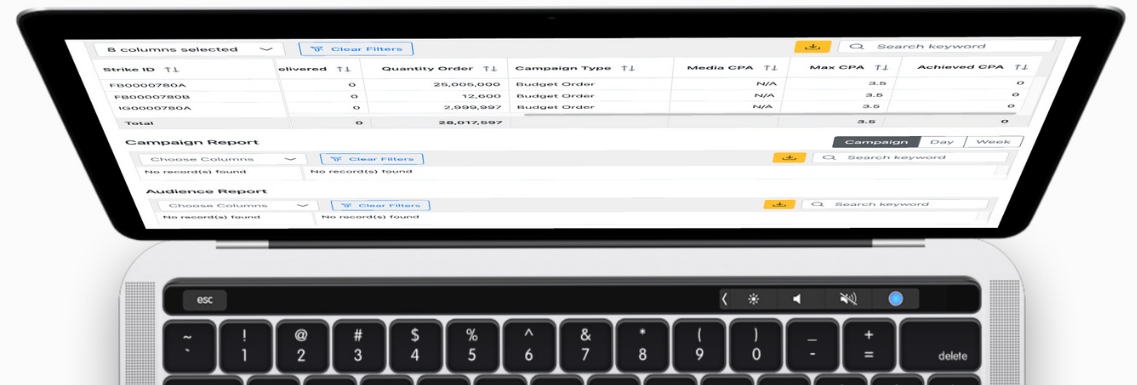Switch Campaign Report to Week view
The height and width of the screenshot is (385, 1137).
click(x=993, y=142)
